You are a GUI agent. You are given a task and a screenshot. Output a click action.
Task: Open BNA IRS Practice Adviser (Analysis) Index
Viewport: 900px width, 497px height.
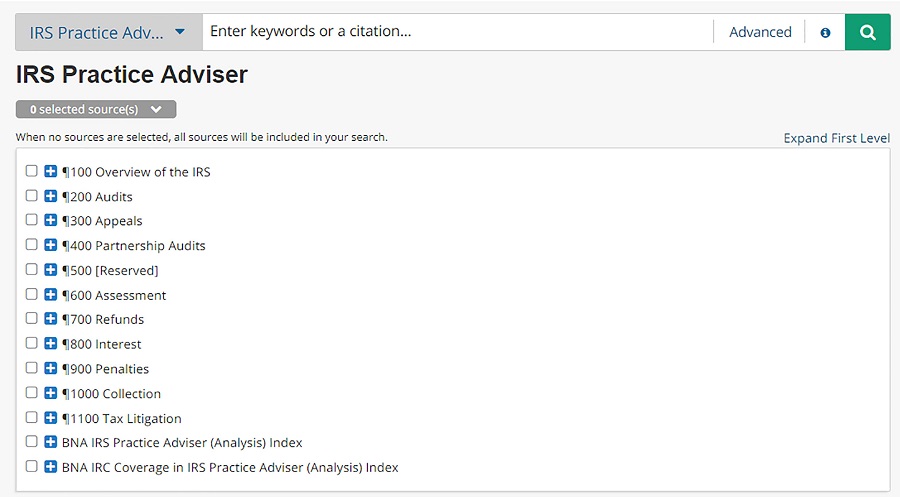coord(182,442)
